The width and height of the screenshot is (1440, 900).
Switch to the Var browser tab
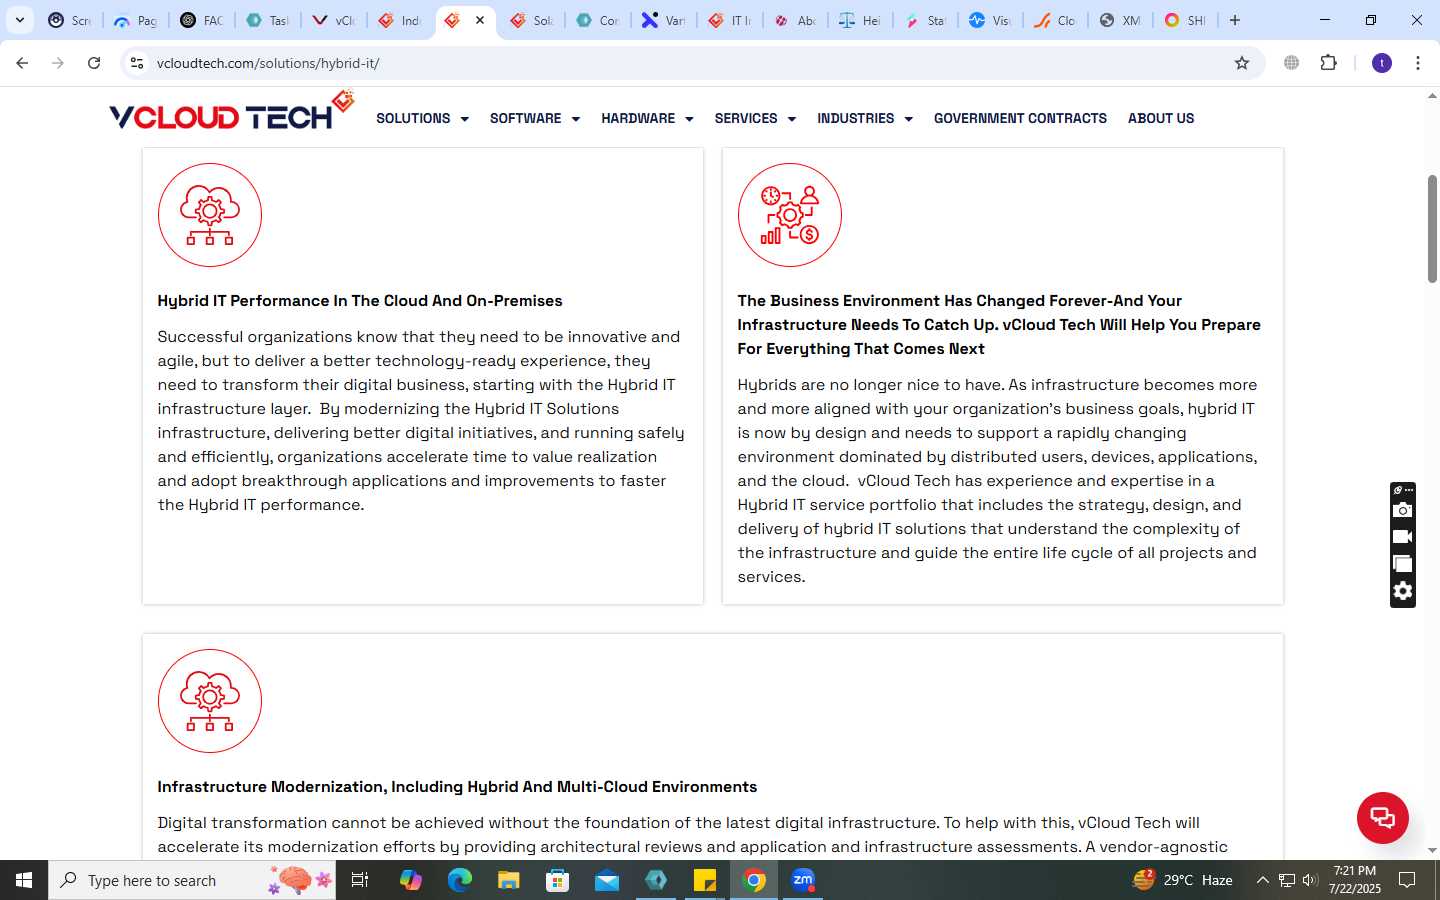pyautogui.click(x=663, y=20)
